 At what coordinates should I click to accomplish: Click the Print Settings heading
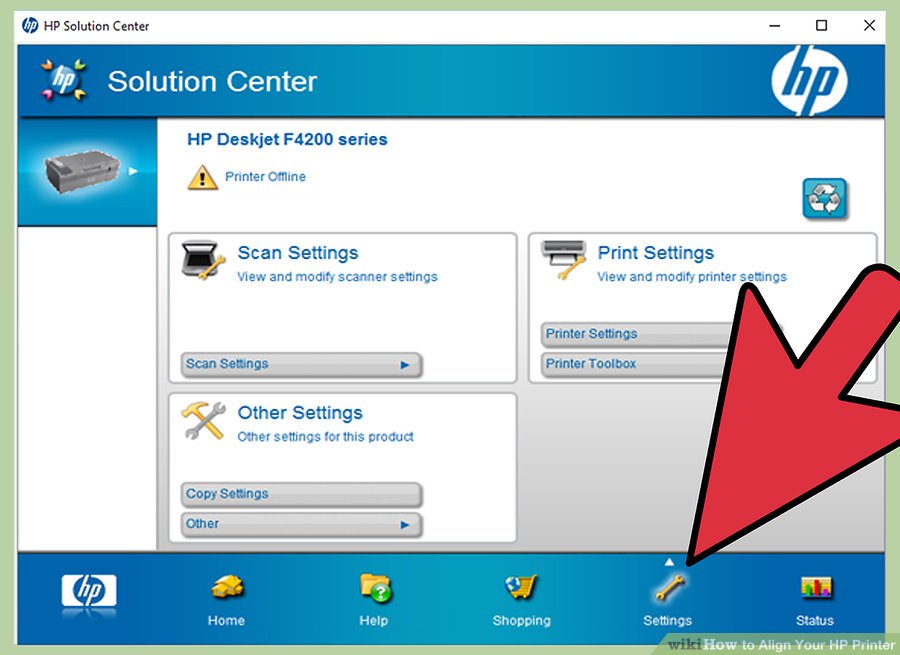[655, 253]
